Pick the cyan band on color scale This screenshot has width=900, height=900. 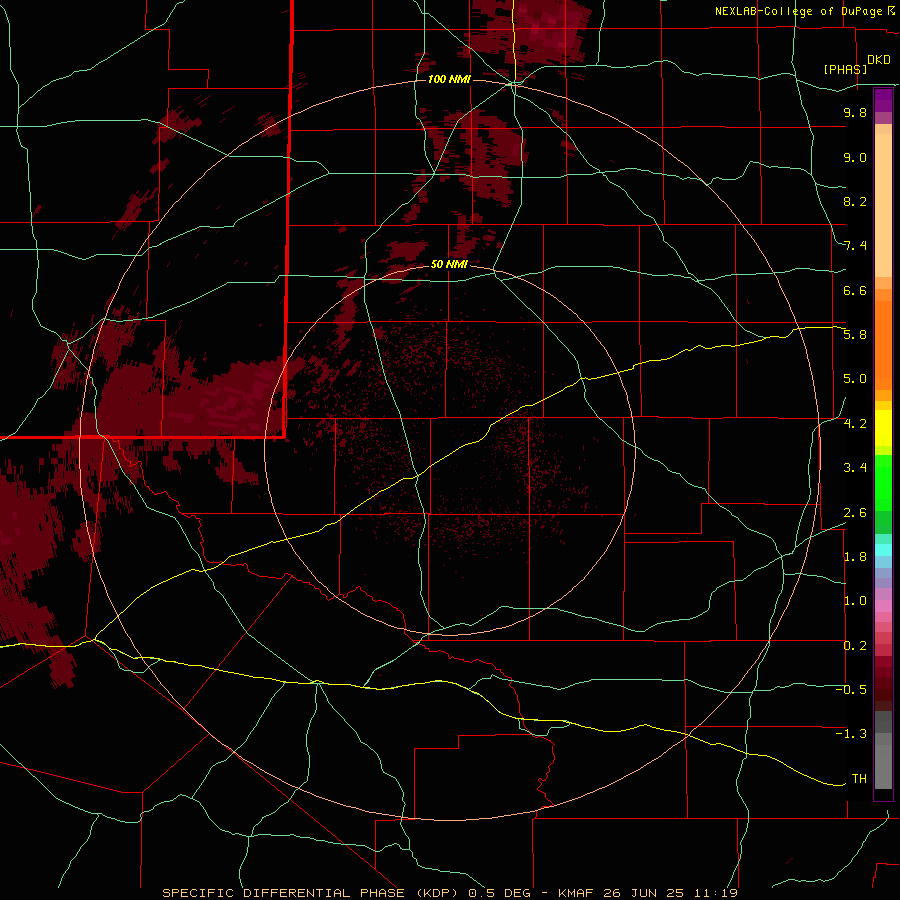coord(883,550)
